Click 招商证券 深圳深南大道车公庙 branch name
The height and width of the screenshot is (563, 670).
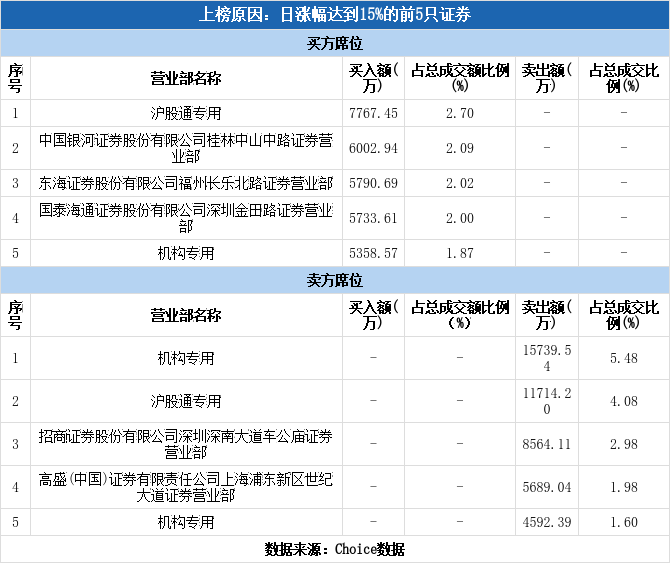point(186,444)
